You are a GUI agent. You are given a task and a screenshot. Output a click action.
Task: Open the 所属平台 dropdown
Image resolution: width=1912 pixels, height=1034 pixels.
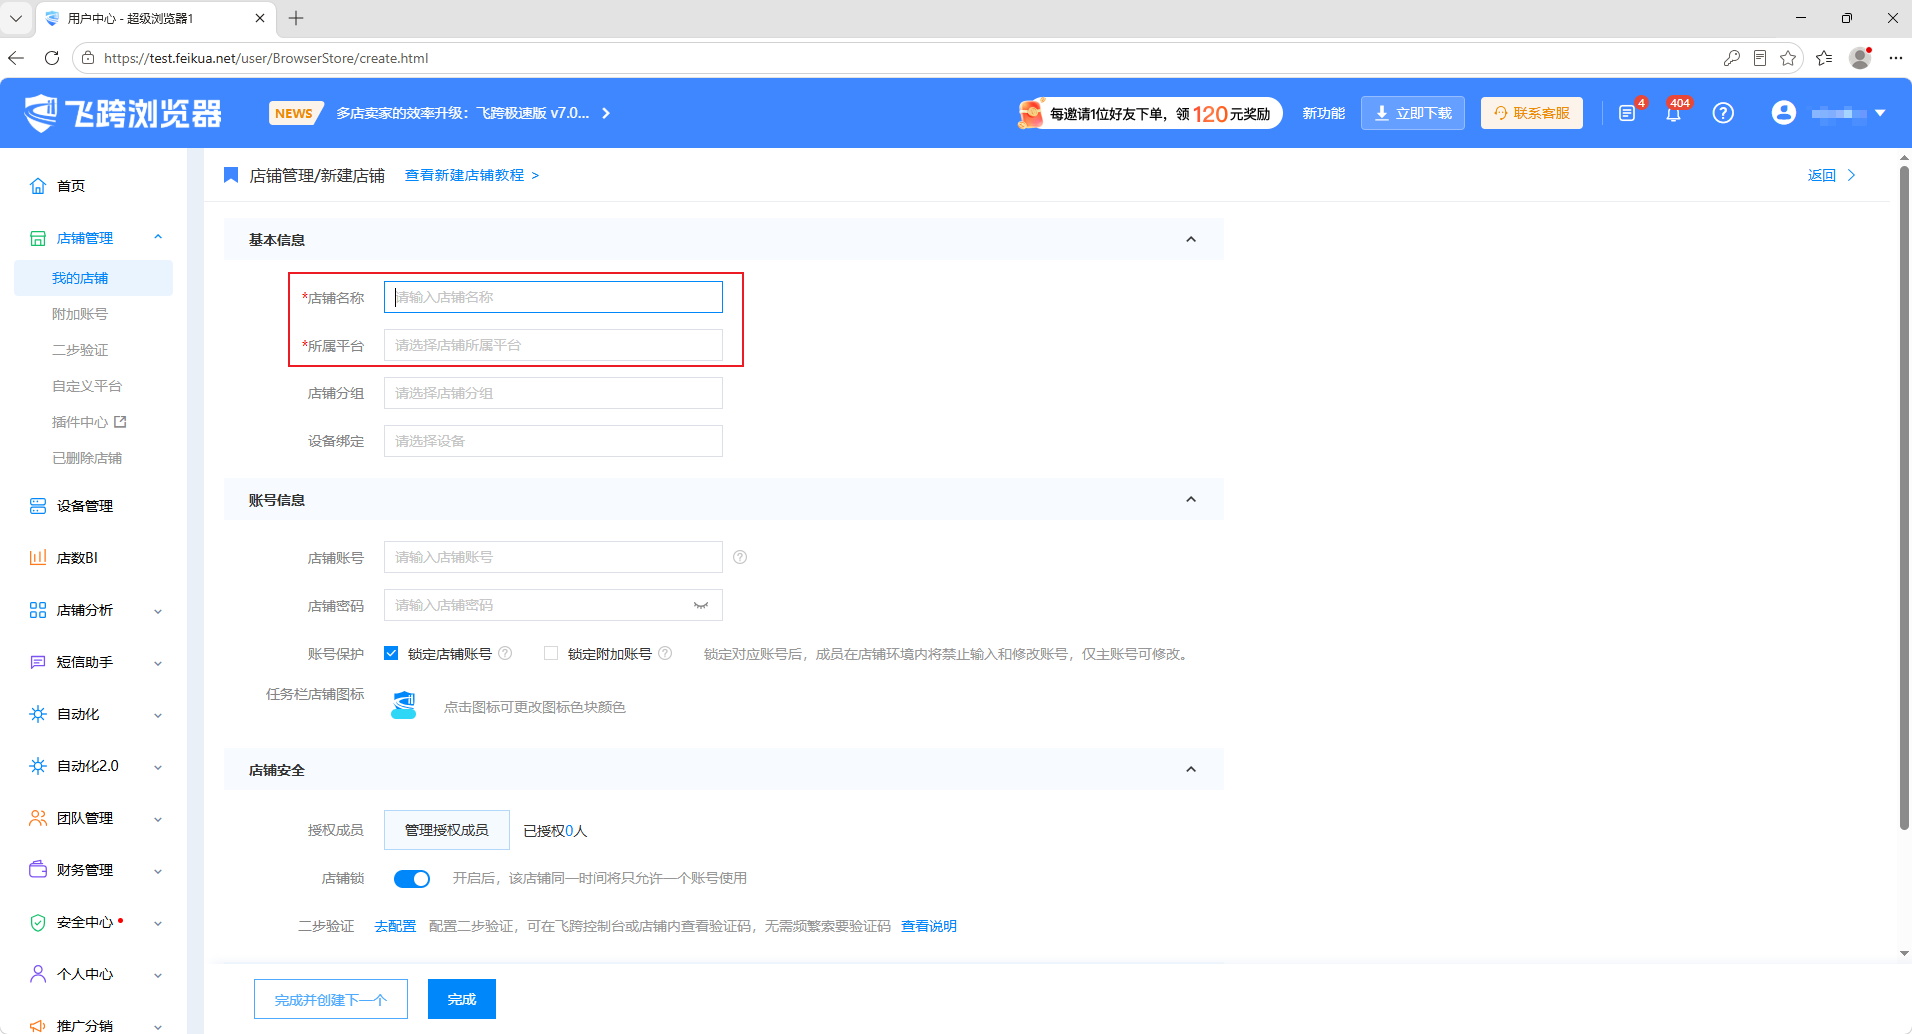click(553, 345)
